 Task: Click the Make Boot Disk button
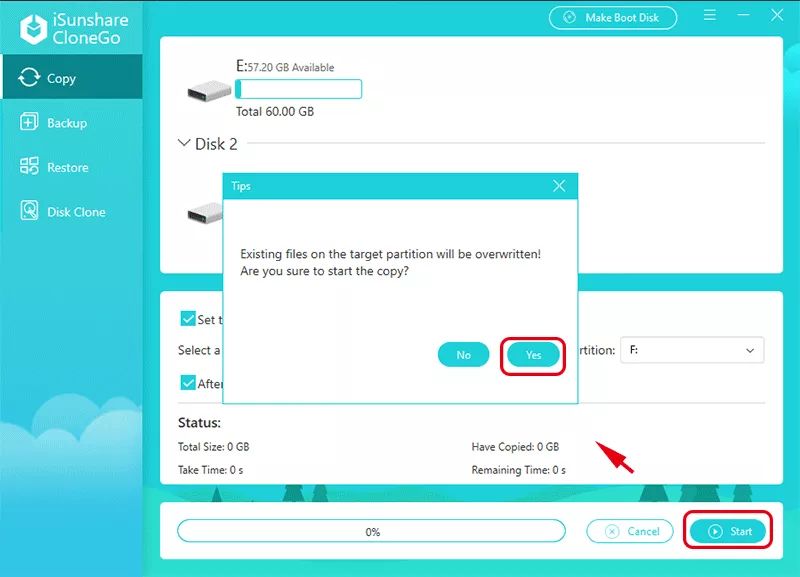click(x=612, y=17)
